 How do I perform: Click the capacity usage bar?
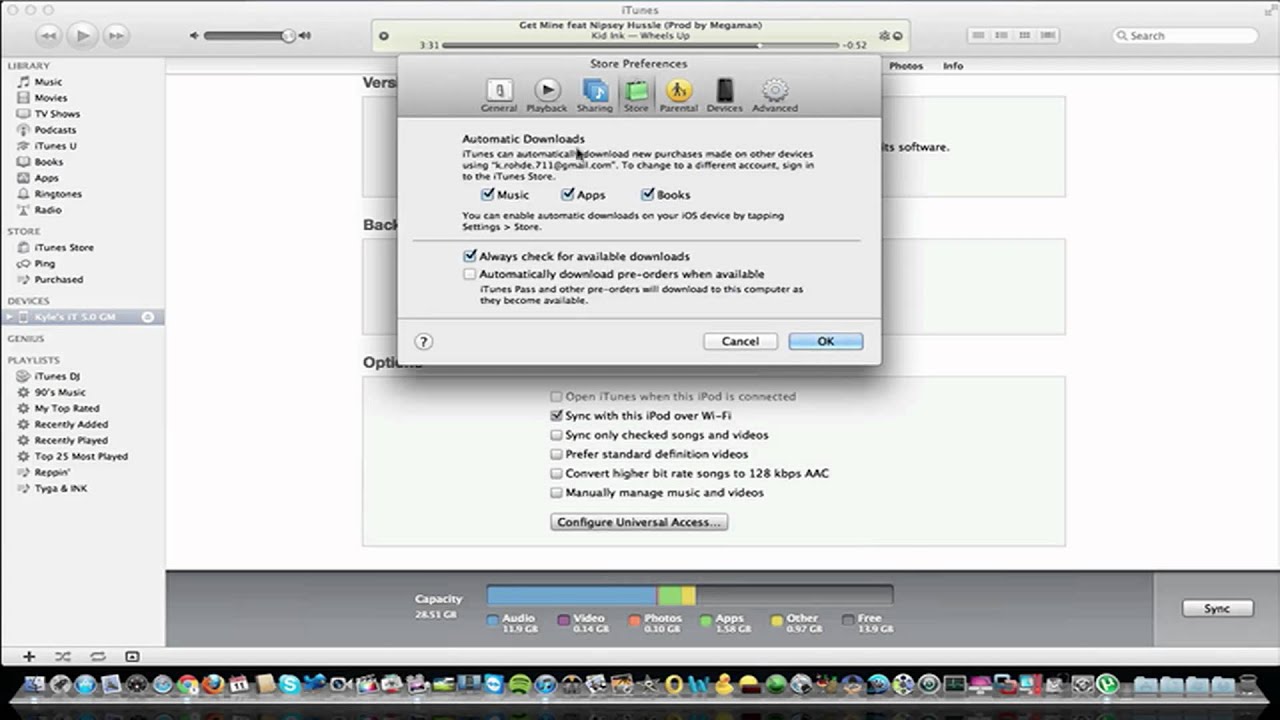690,595
